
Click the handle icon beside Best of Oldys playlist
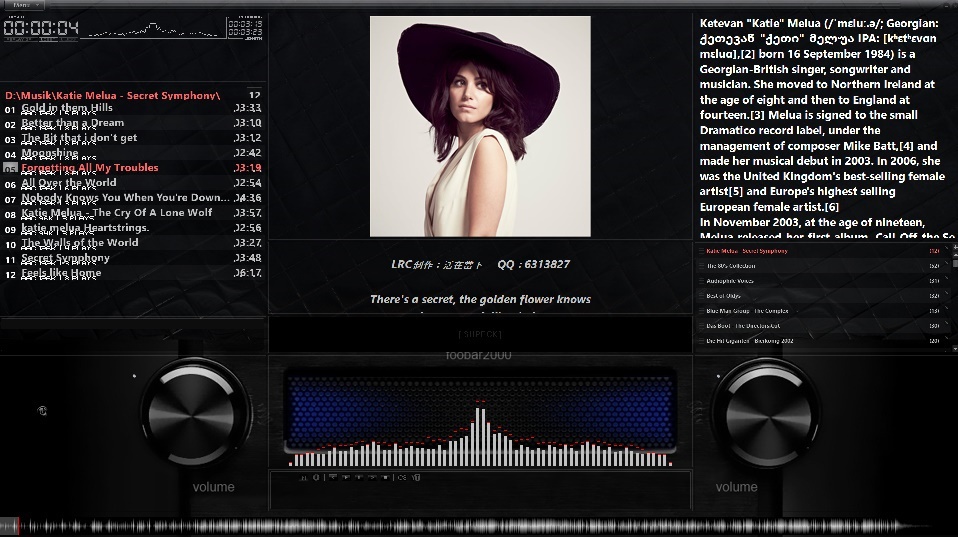pos(701,296)
